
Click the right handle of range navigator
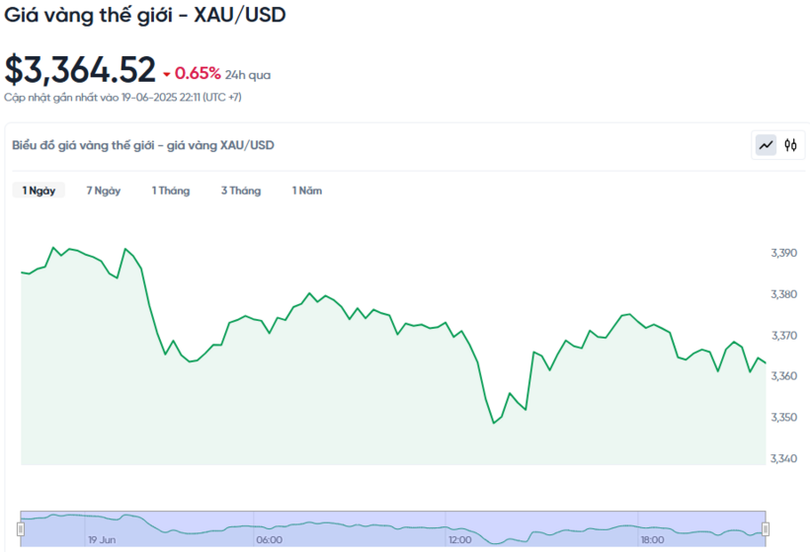pos(765,528)
